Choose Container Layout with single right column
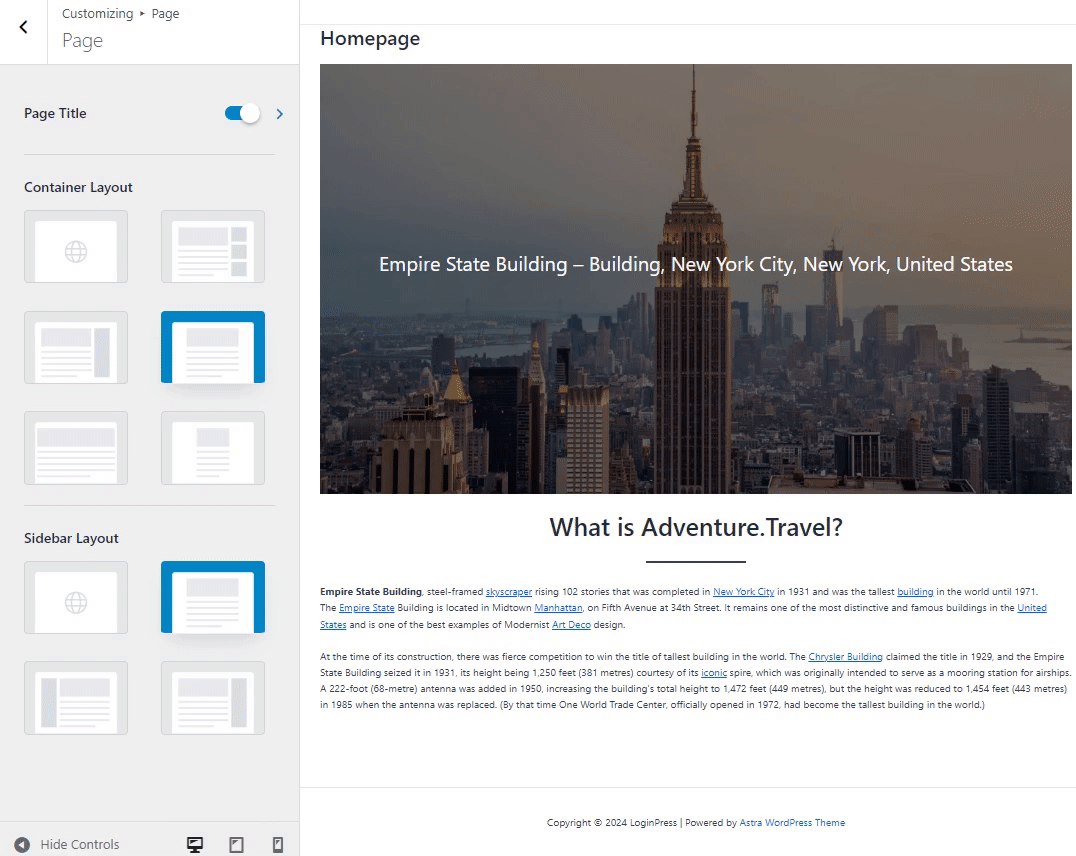 76,347
